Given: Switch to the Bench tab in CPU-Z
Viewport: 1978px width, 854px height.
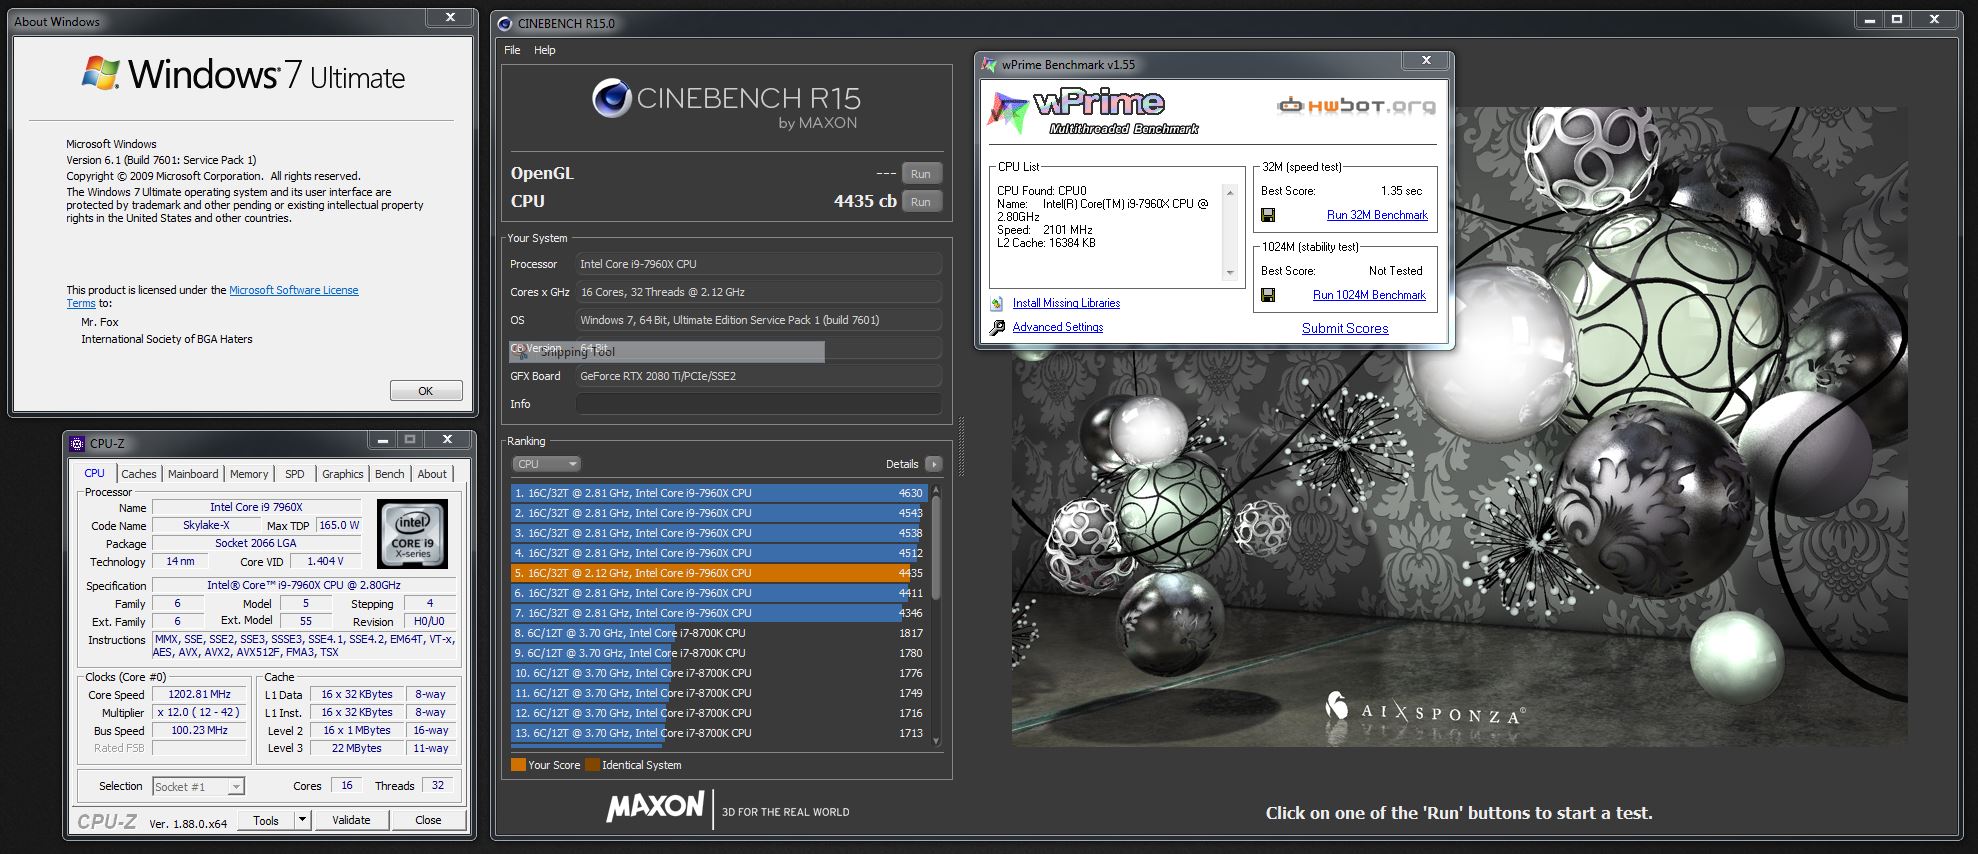Looking at the screenshot, I should (x=390, y=474).
